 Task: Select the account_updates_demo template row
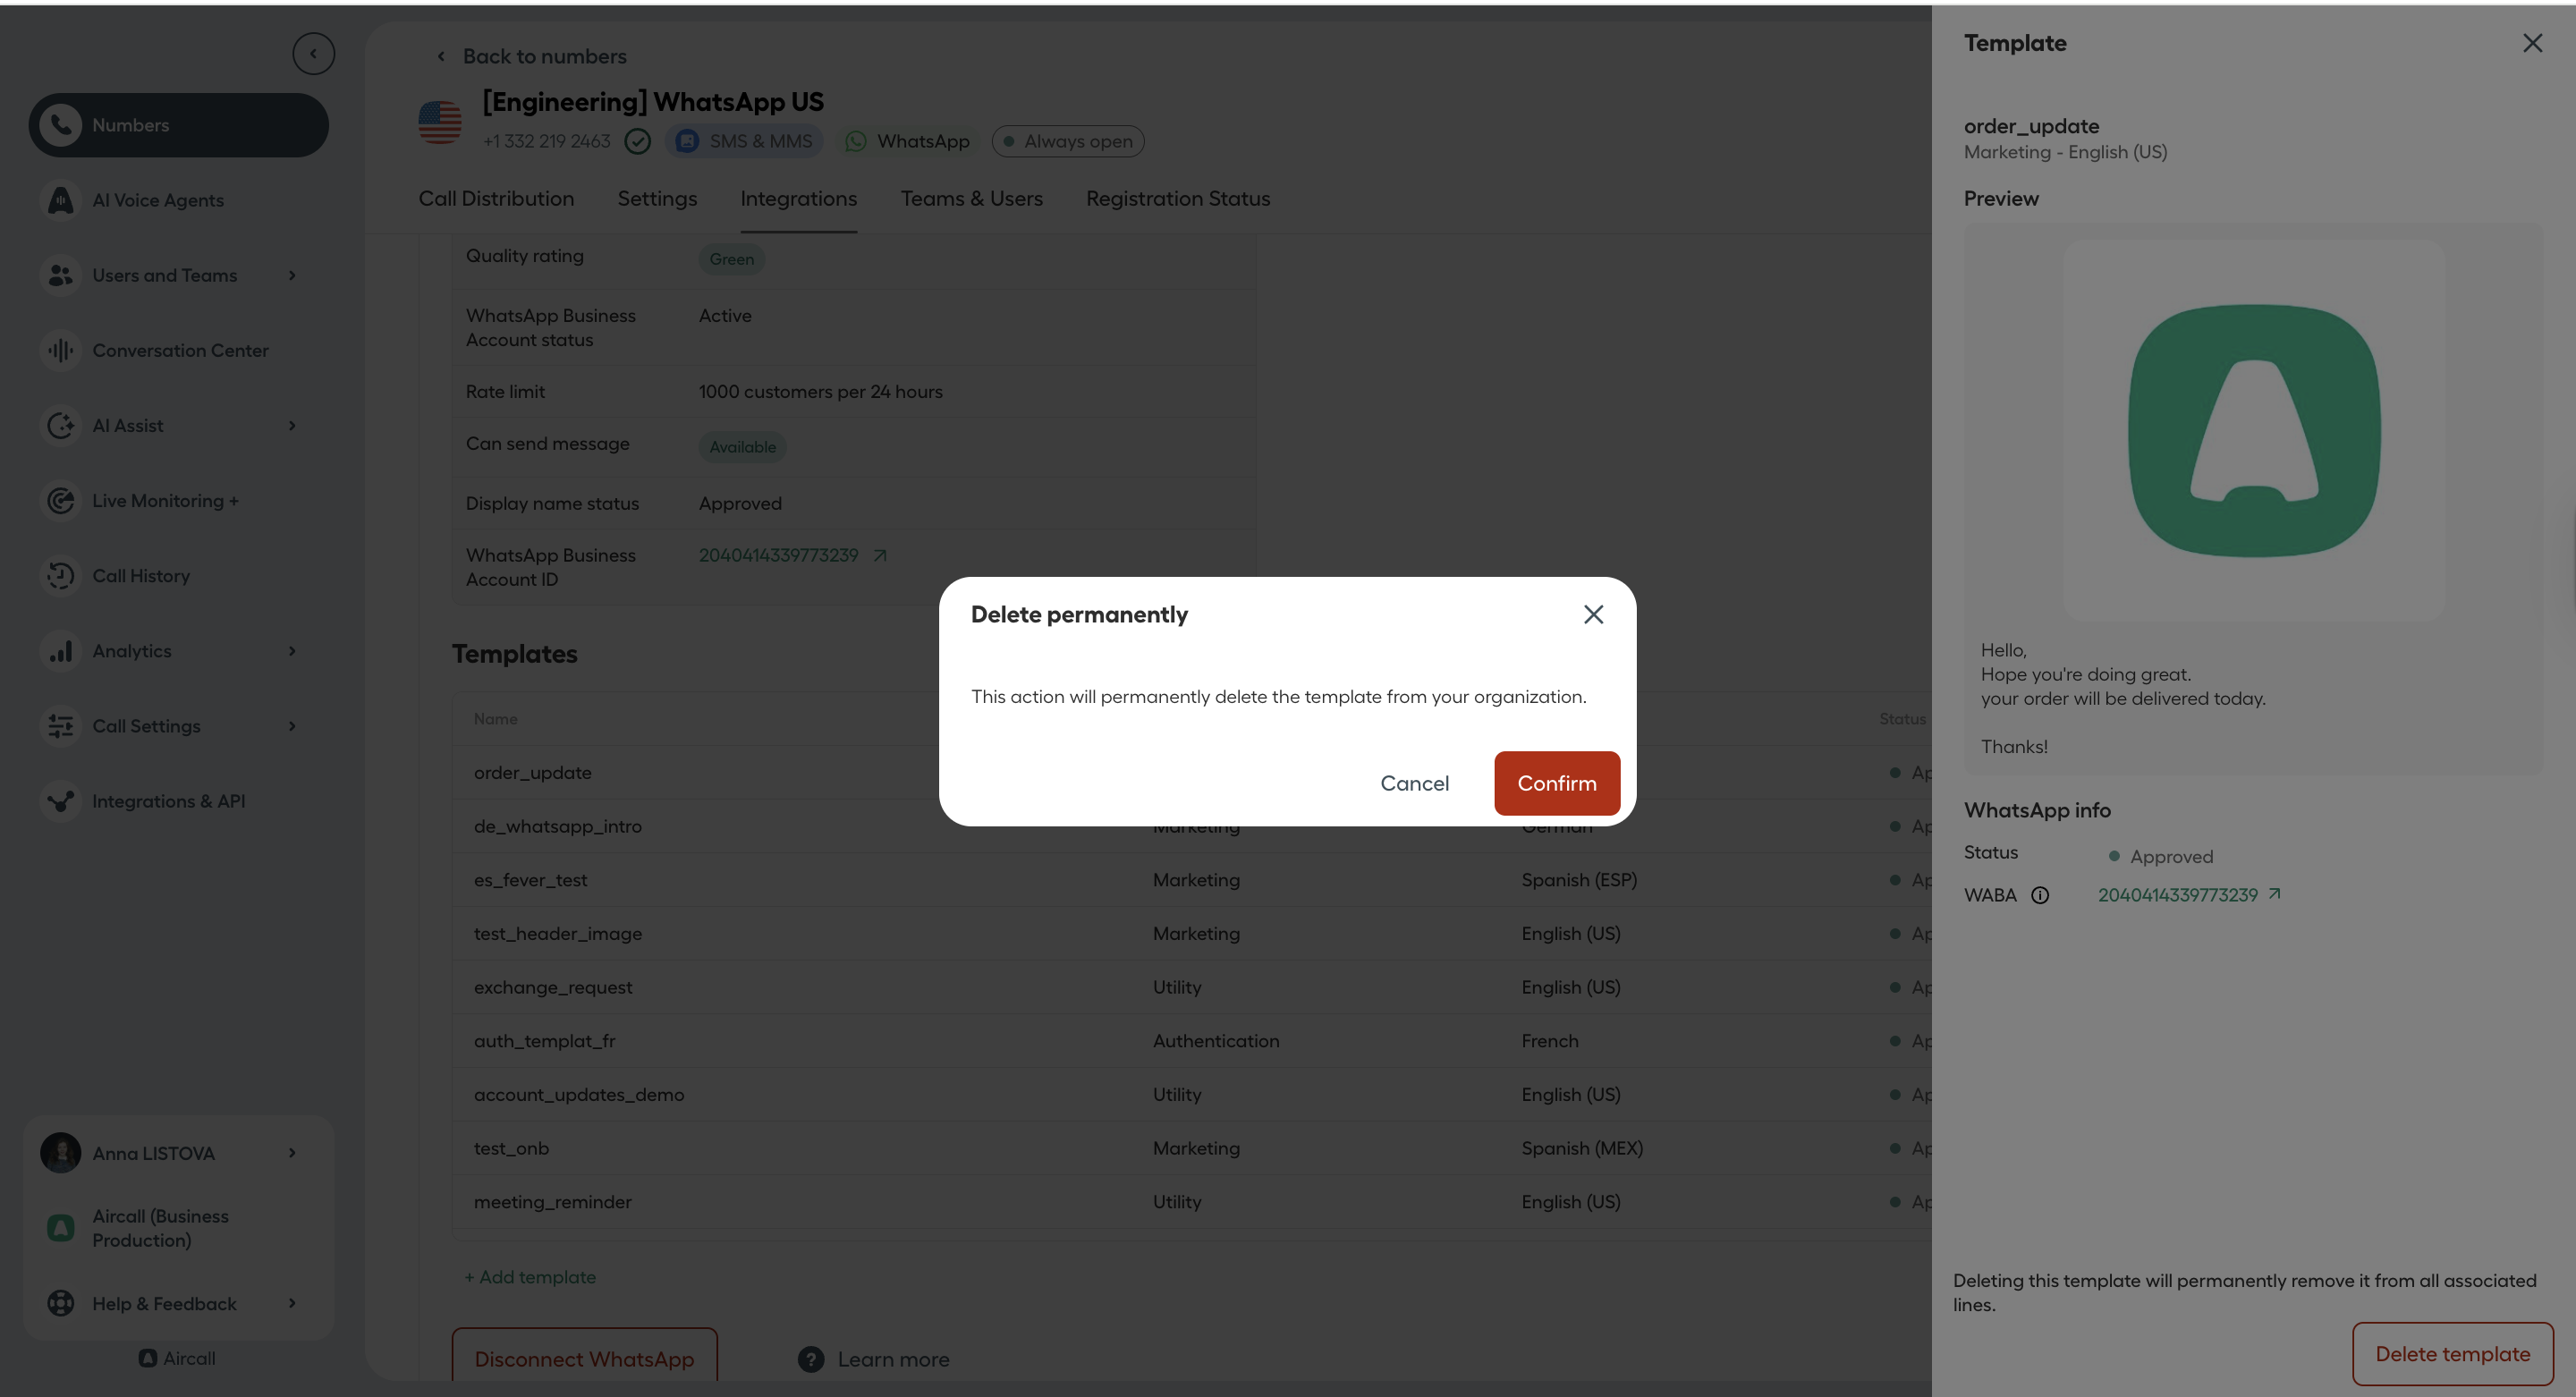[x=1192, y=1094]
